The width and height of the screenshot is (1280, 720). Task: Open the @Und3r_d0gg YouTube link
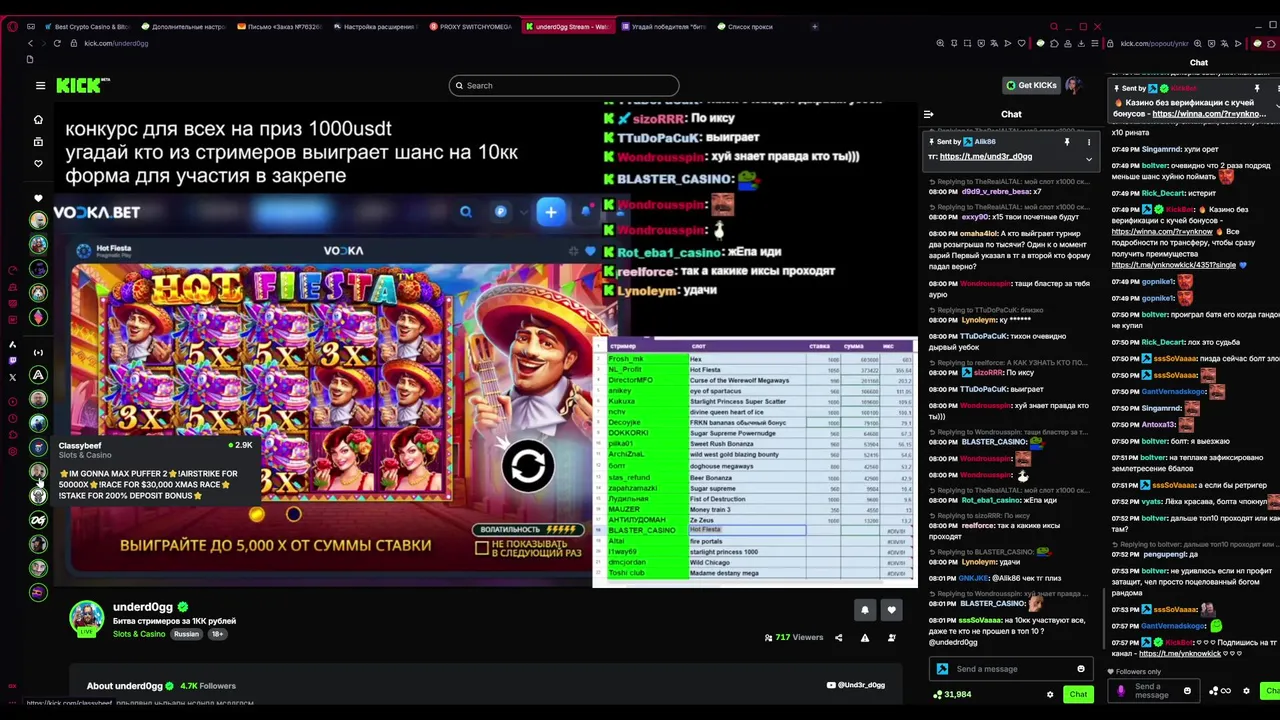point(856,685)
